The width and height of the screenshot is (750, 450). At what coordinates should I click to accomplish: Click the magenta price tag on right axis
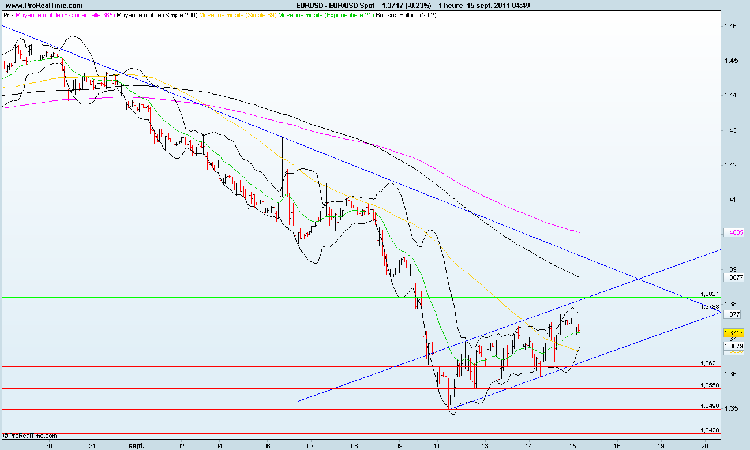click(x=734, y=230)
